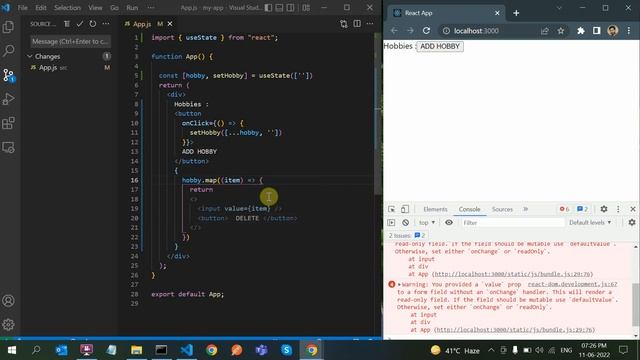The width and height of the screenshot is (640, 360).
Task: Toggle Chrome side panel
Action: [596, 31]
